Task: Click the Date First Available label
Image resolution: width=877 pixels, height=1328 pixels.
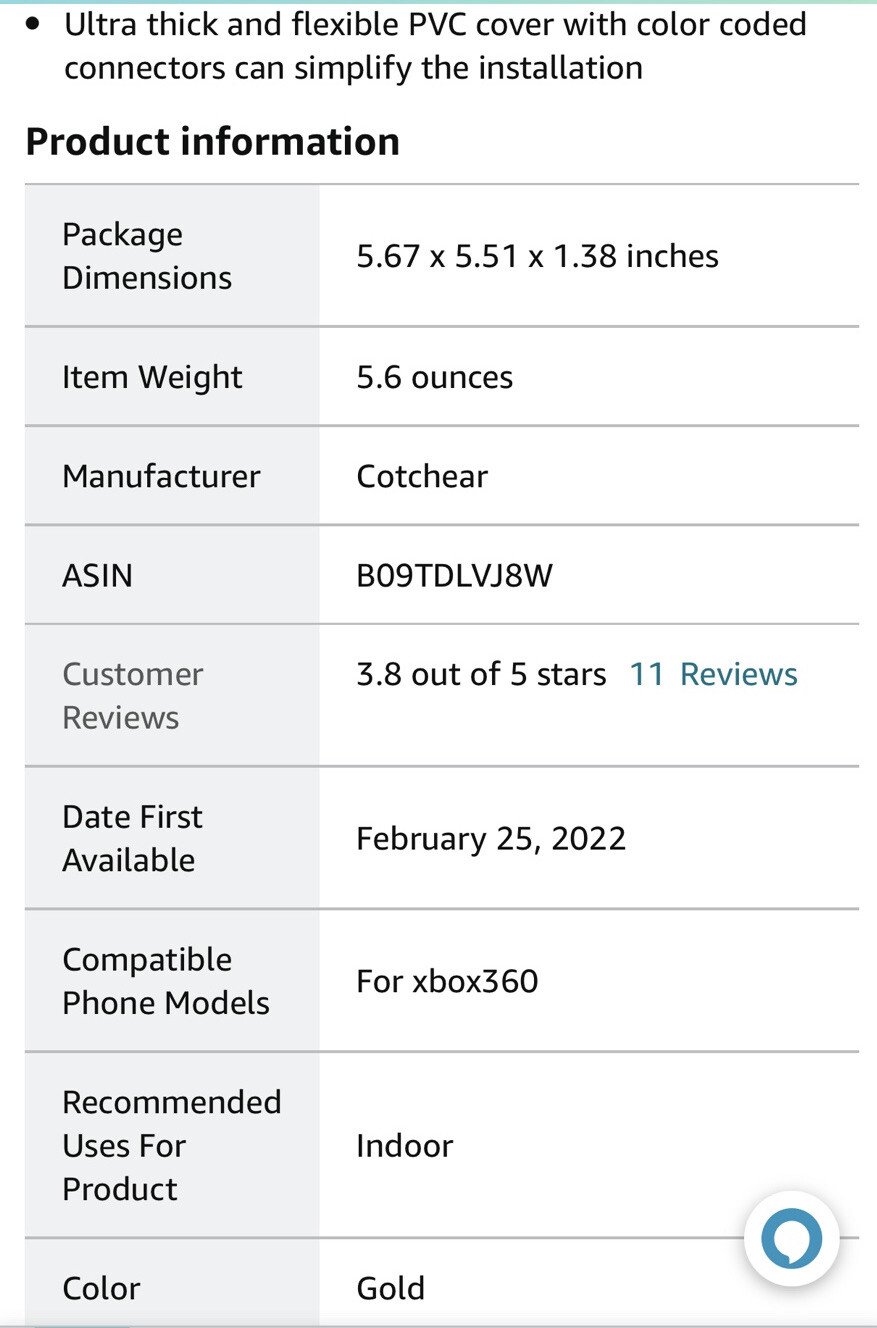Action: (x=132, y=838)
